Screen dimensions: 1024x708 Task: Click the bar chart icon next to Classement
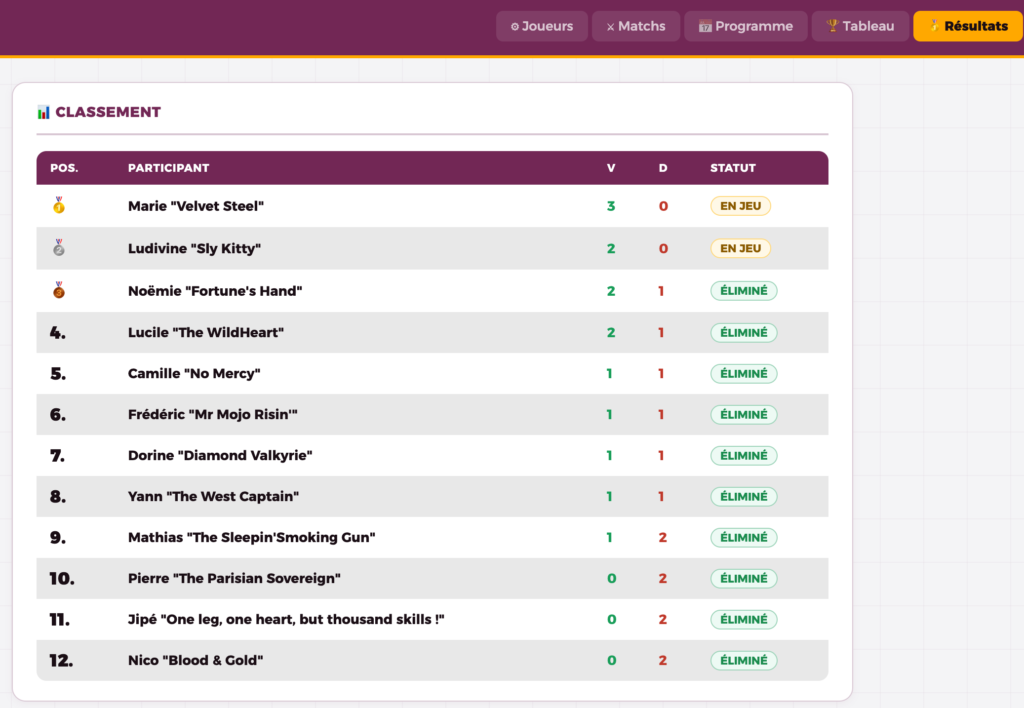click(44, 112)
